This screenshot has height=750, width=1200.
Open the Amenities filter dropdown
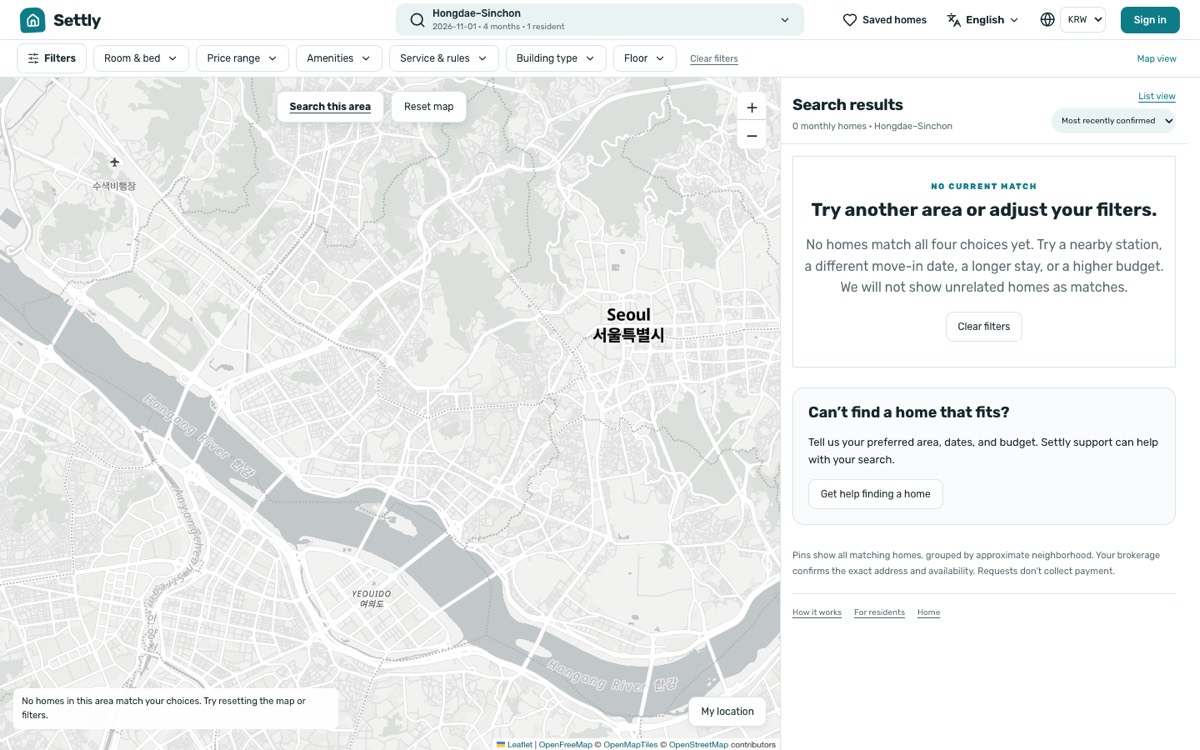pos(339,58)
